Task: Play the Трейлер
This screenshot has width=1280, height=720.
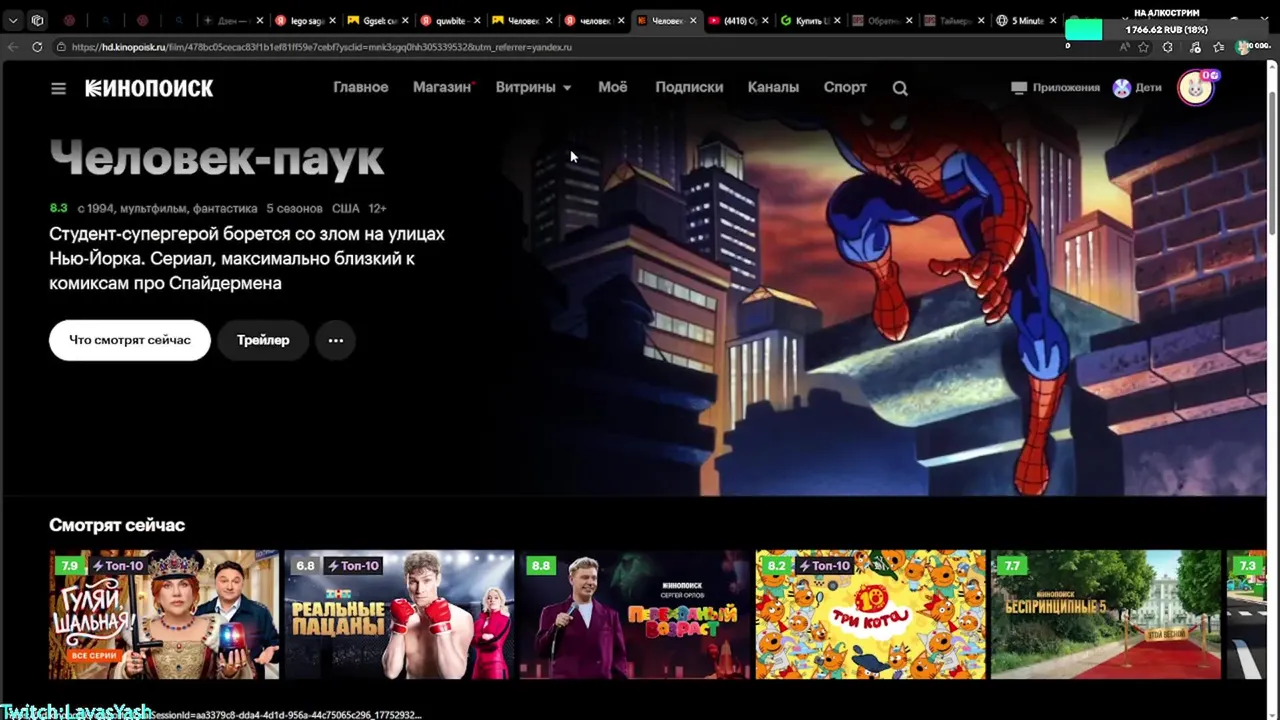Action: click(x=263, y=340)
